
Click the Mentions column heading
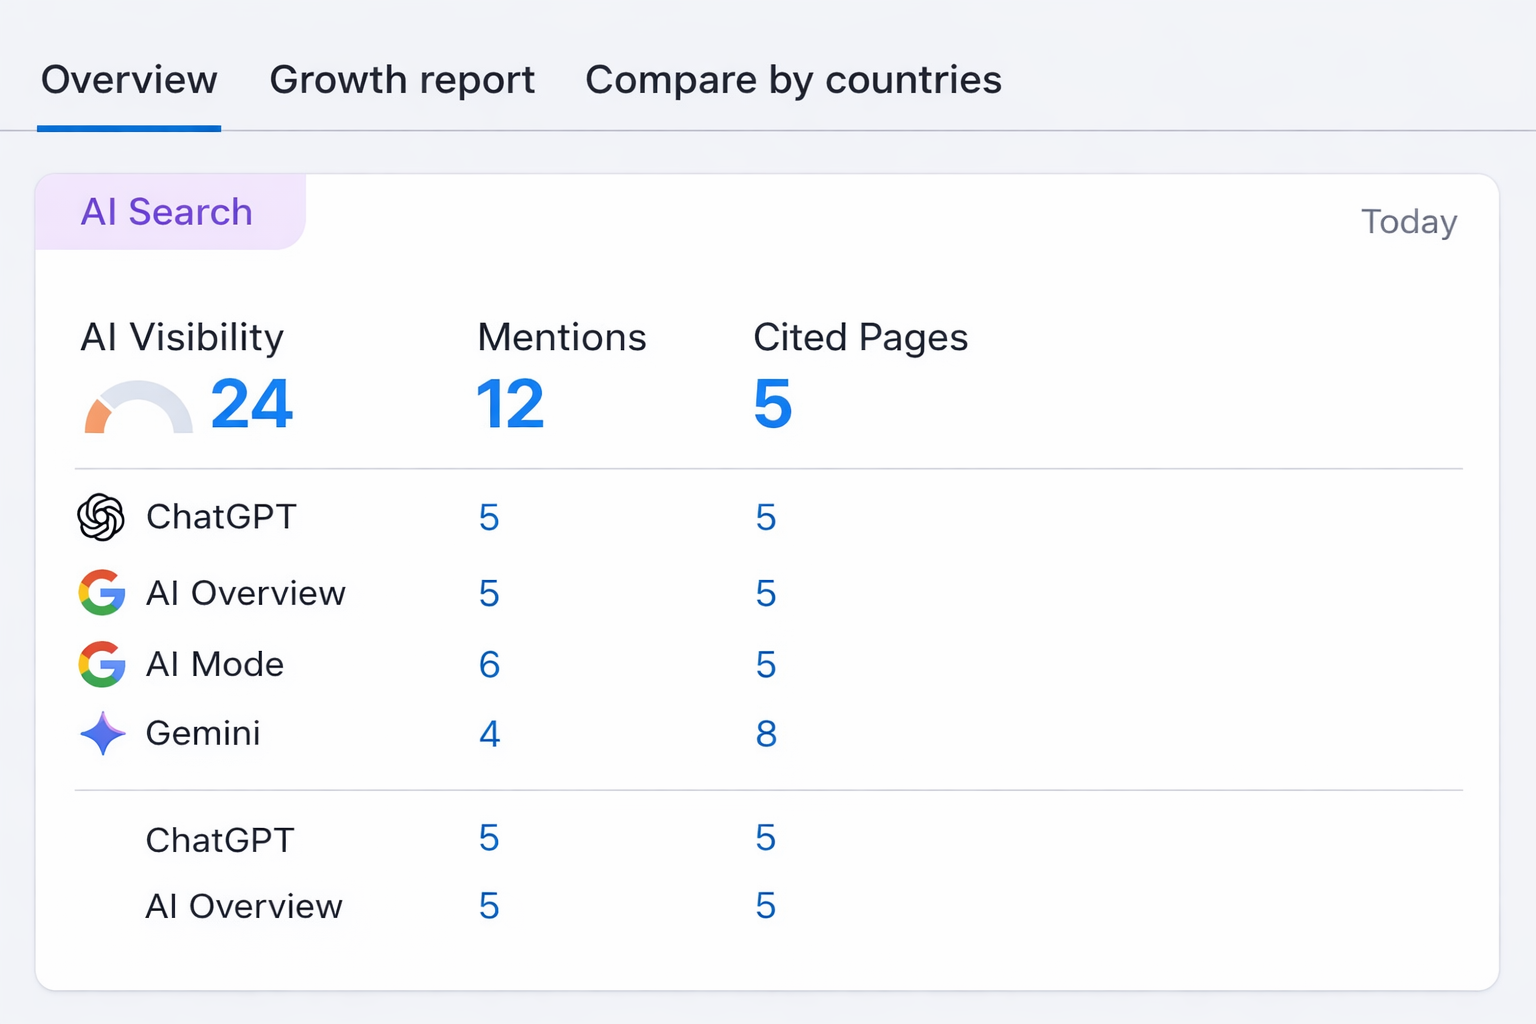[562, 337]
